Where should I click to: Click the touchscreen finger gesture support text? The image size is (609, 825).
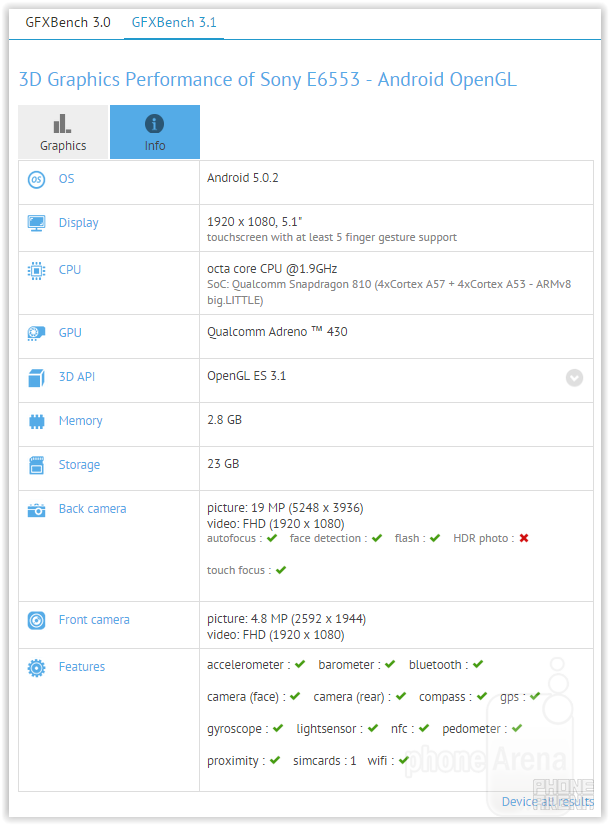click(332, 237)
